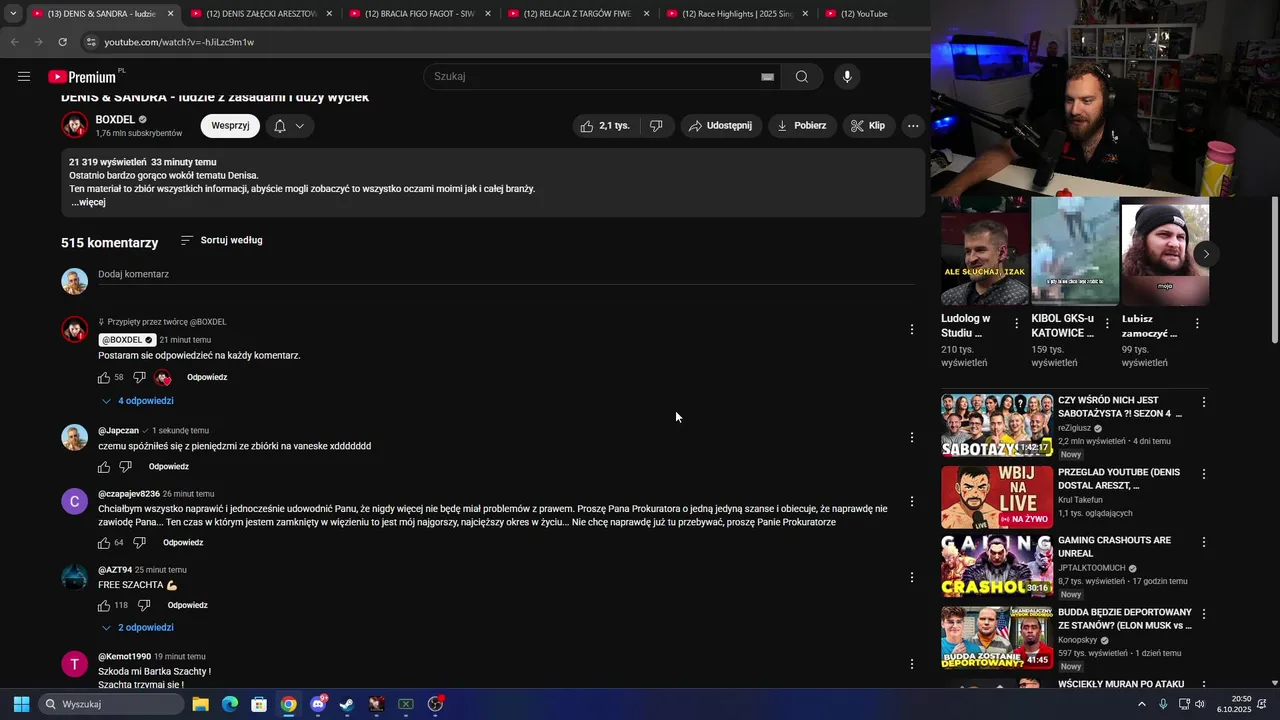This screenshot has height=720, width=1280.
Task: Share the video via Udostępnij
Action: click(x=721, y=126)
